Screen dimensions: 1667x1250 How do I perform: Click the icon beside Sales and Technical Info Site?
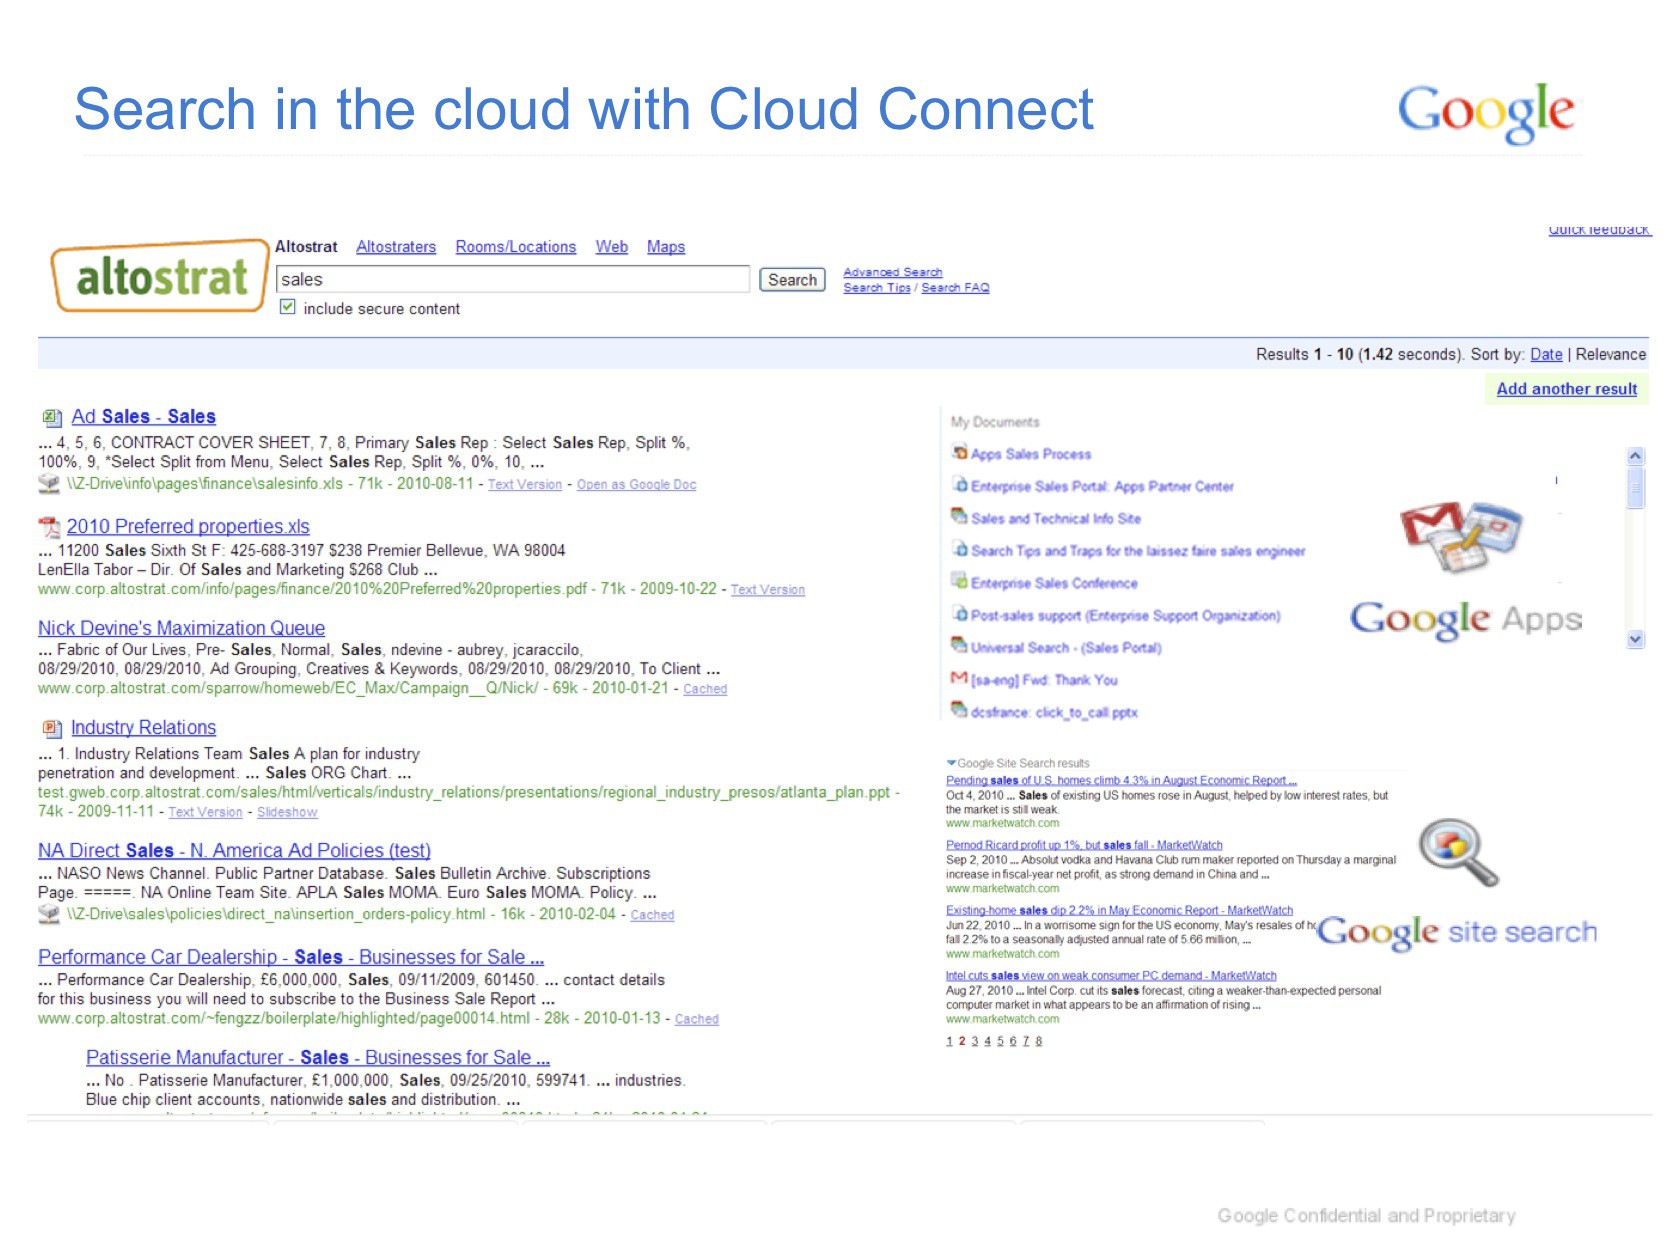[x=959, y=517]
